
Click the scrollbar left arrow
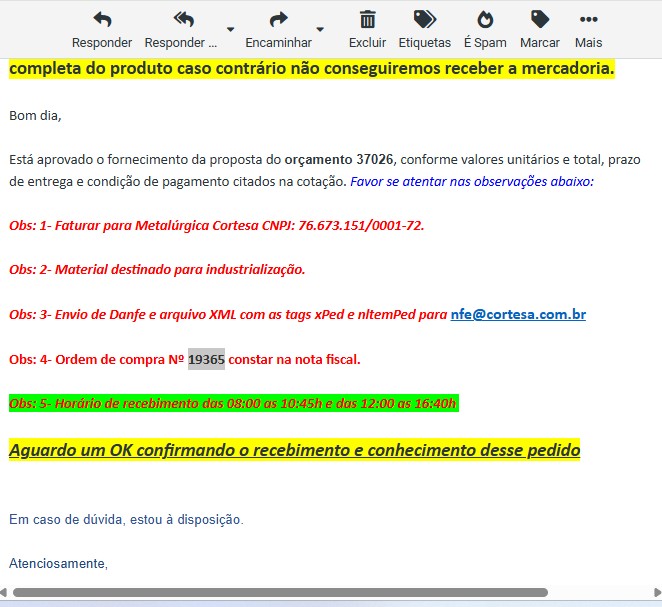tap(6, 593)
